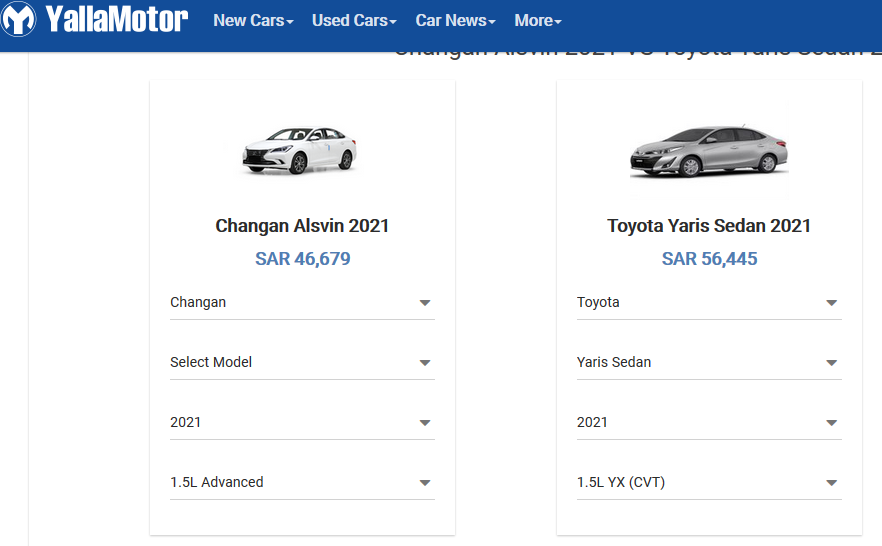Click the YallaMotor logo icon
The height and width of the screenshot is (546, 882).
coord(19,19)
